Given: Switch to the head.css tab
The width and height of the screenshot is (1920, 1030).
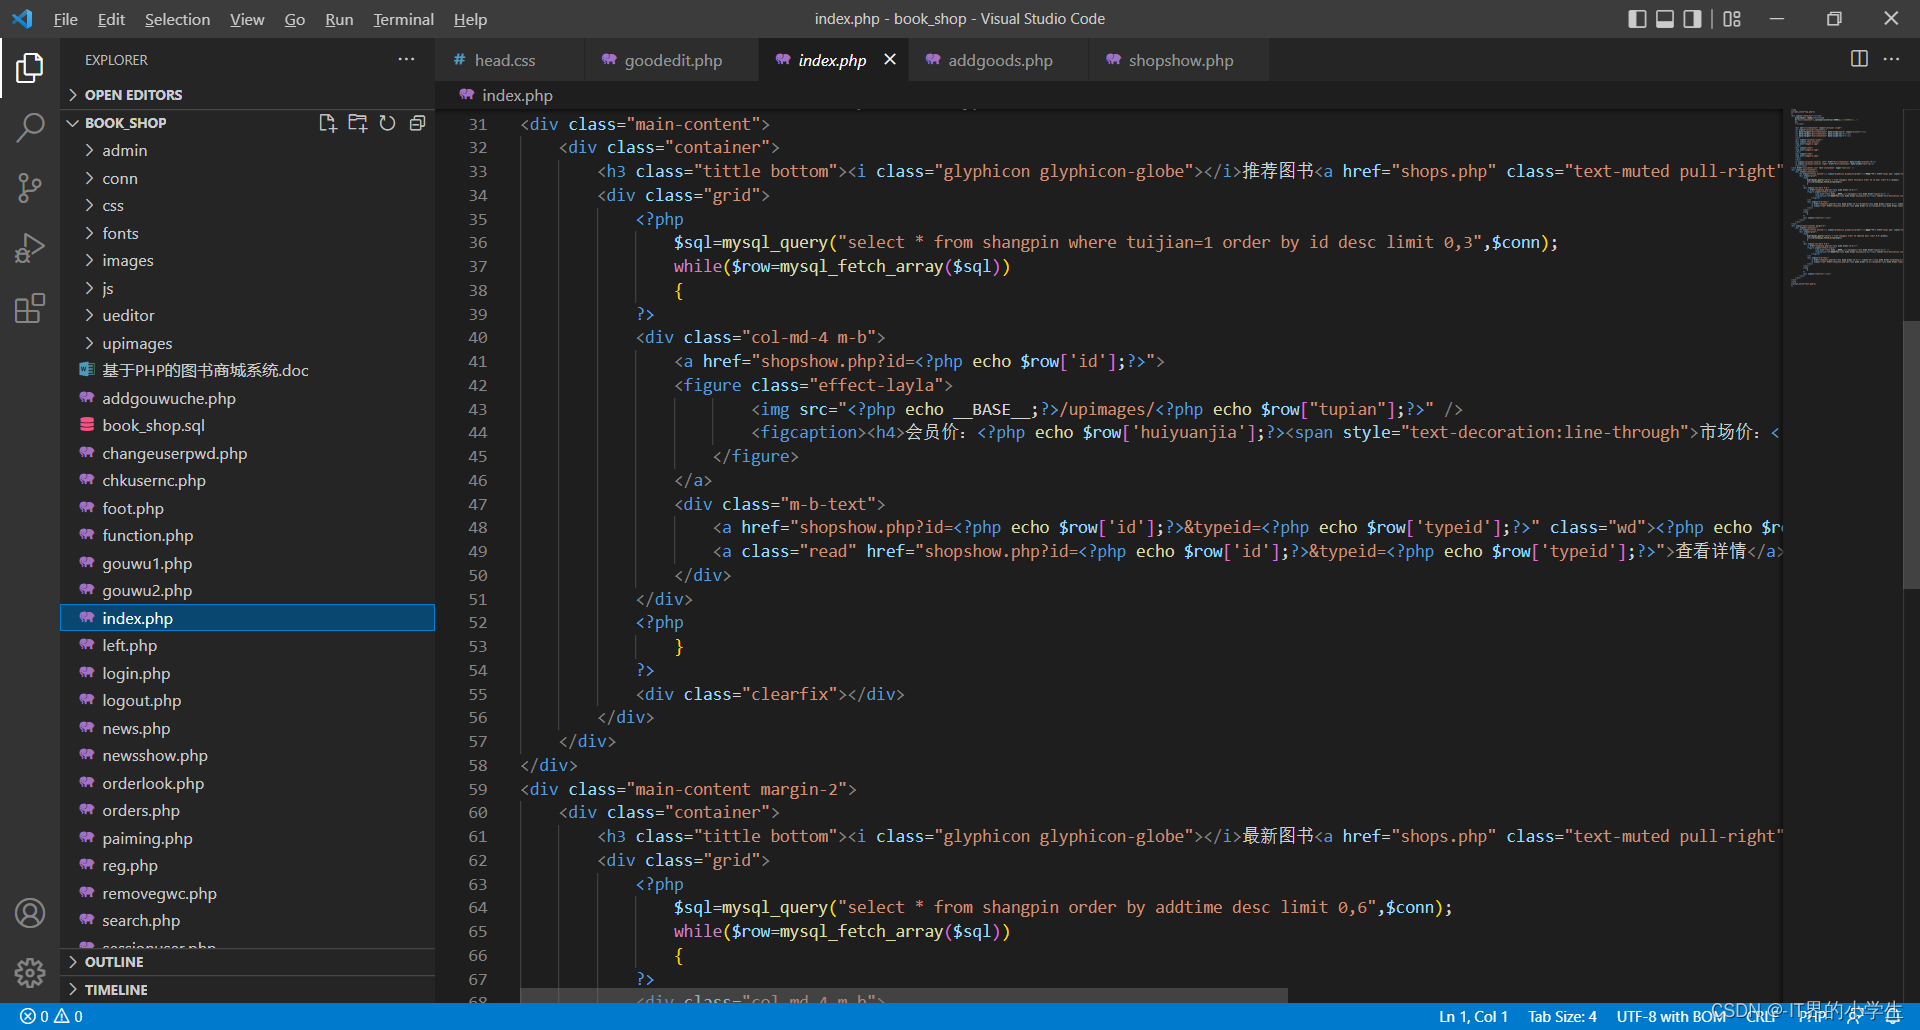Looking at the screenshot, I should [510, 60].
